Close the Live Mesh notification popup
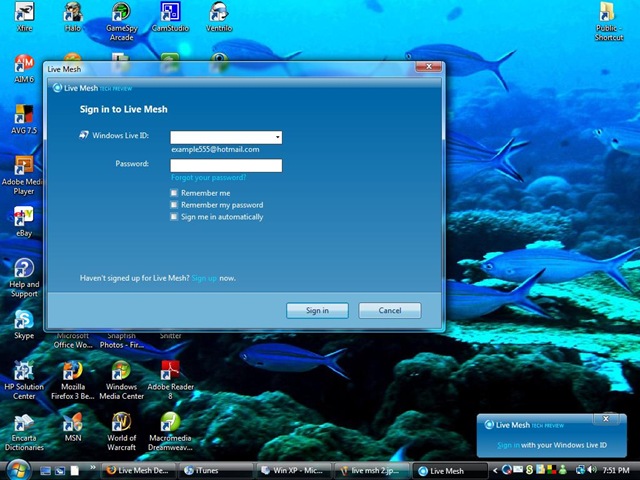640x480 pixels. [x=606, y=418]
